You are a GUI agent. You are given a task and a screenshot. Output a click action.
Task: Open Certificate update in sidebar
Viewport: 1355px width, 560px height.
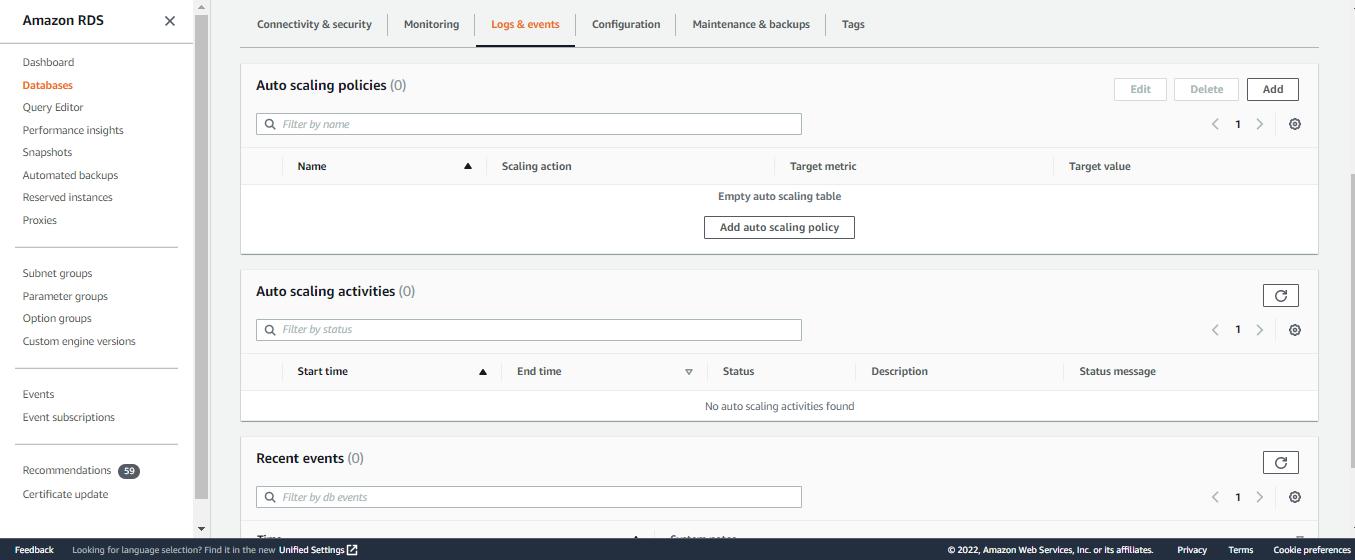[65, 494]
